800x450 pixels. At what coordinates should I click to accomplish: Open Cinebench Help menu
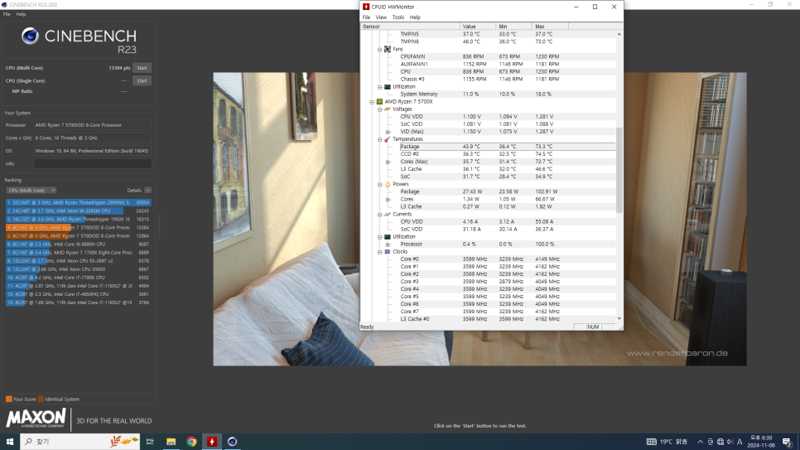21,14
